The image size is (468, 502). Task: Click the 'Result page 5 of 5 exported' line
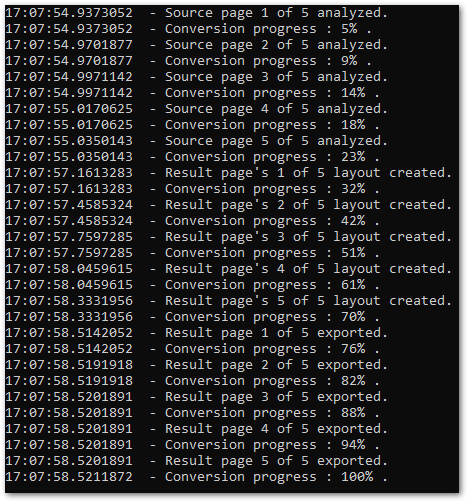[197, 461]
